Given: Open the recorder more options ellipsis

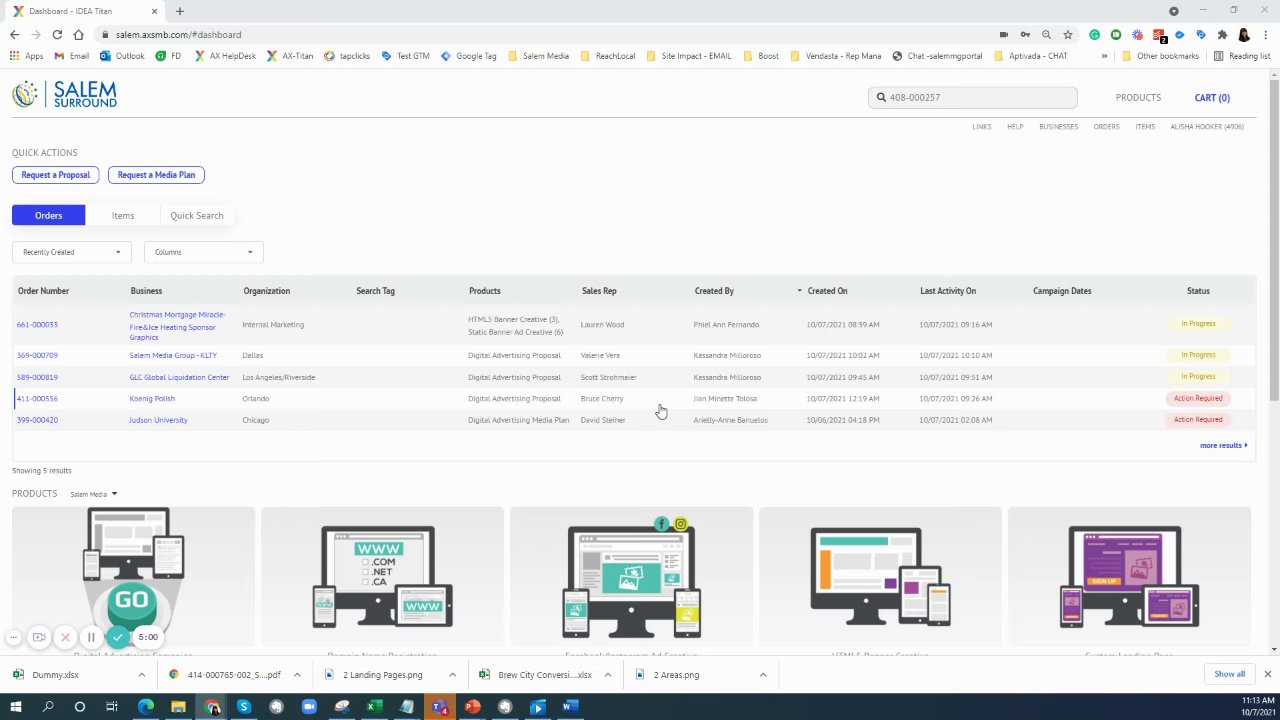Looking at the screenshot, I should point(14,637).
